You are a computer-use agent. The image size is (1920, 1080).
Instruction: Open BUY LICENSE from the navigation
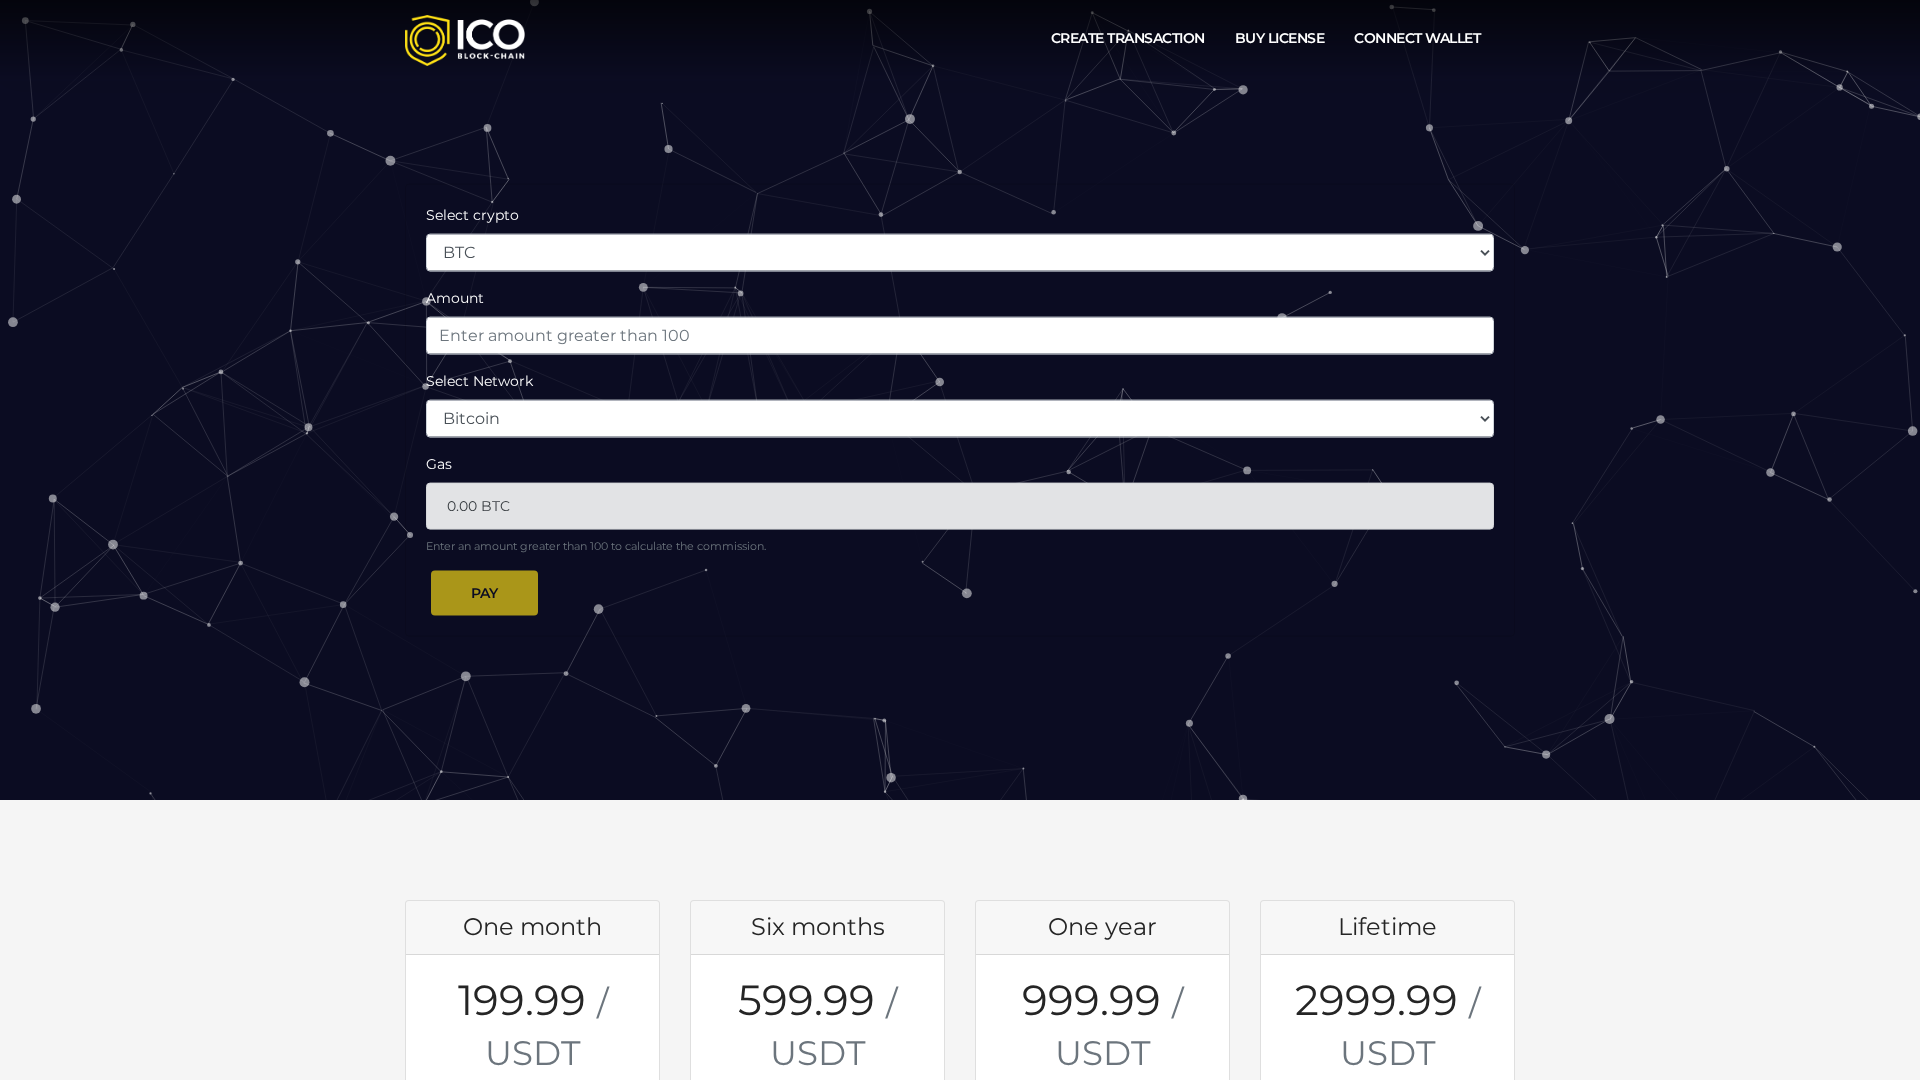point(1279,38)
